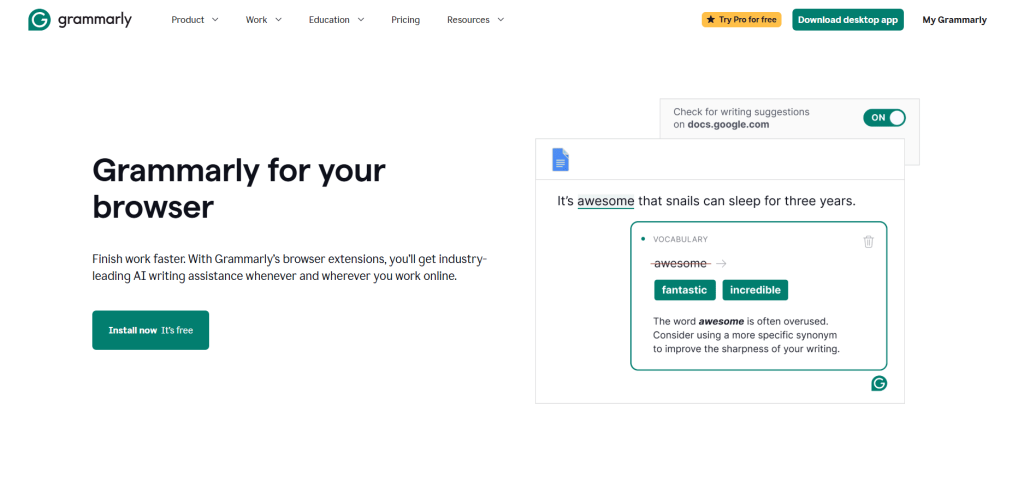This screenshot has width=1024, height=477.
Task: Dismiss suggestion with the trash icon
Action: click(868, 241)
